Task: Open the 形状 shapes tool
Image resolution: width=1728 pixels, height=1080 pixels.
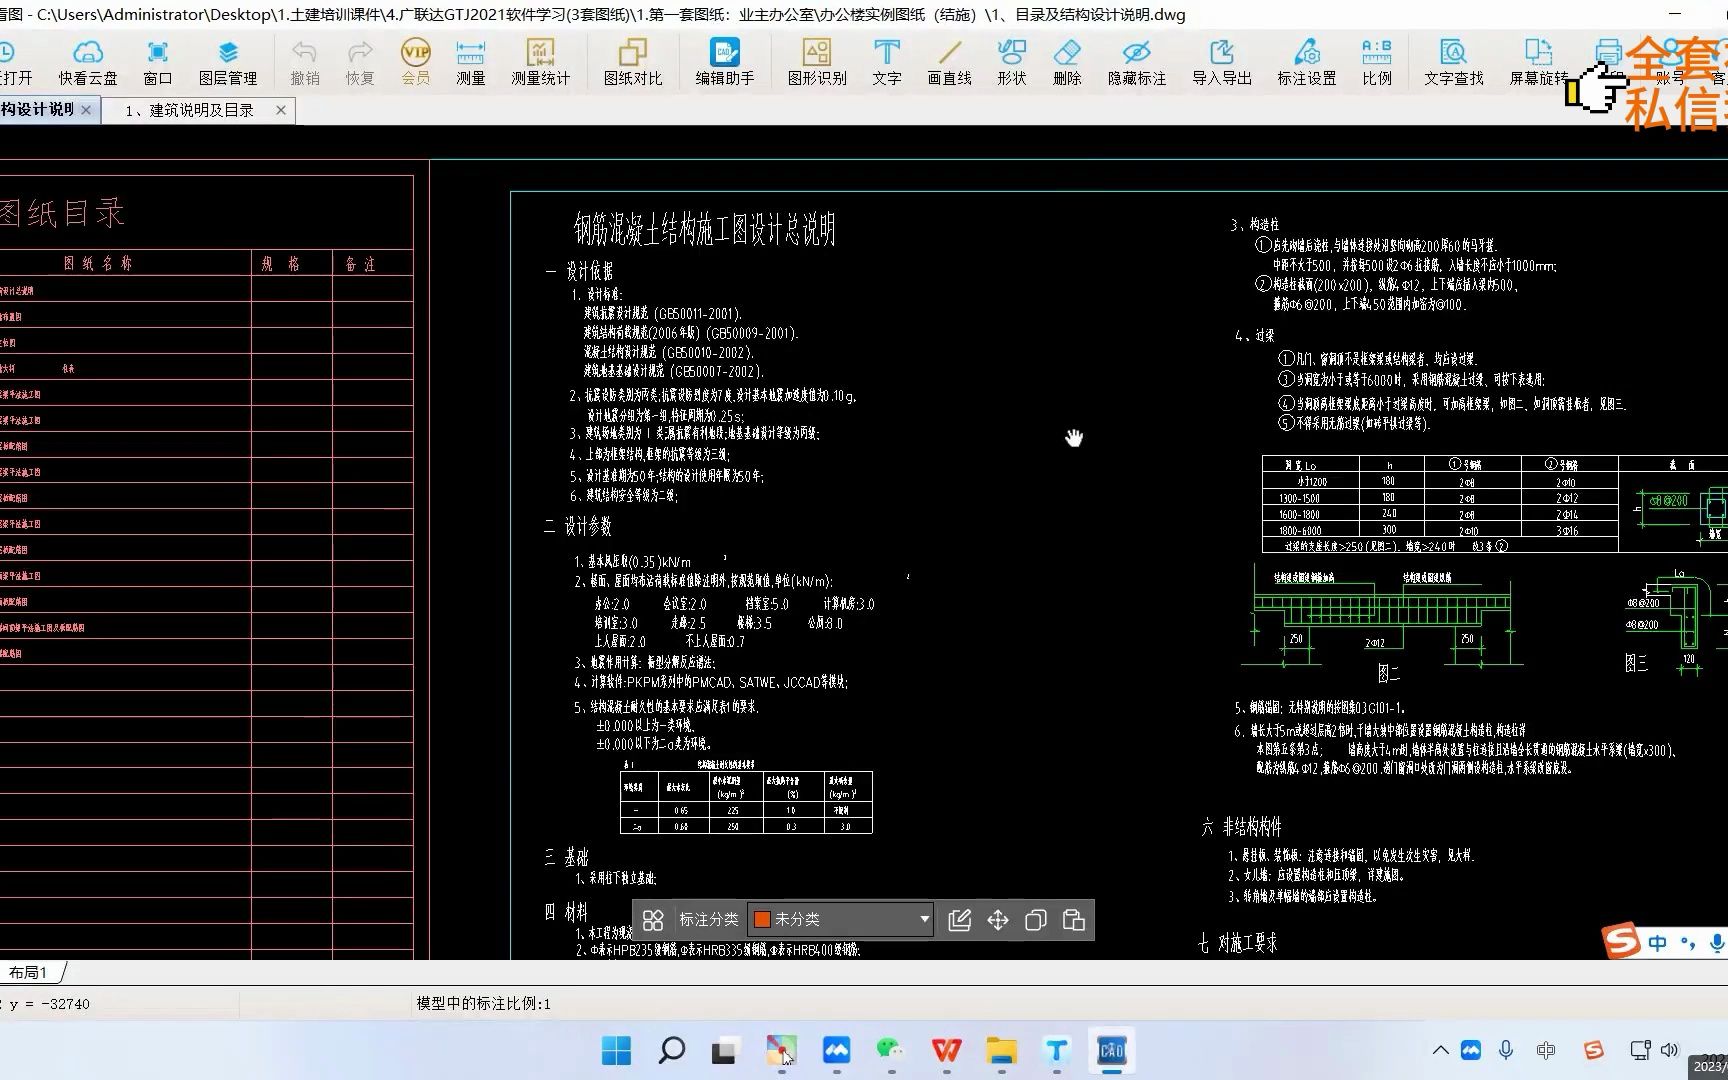Action: coord(1010,62)
